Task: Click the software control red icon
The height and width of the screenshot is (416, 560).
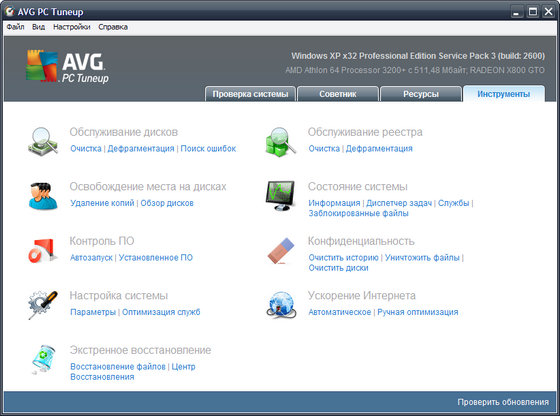Action: [x=43, y=251]
